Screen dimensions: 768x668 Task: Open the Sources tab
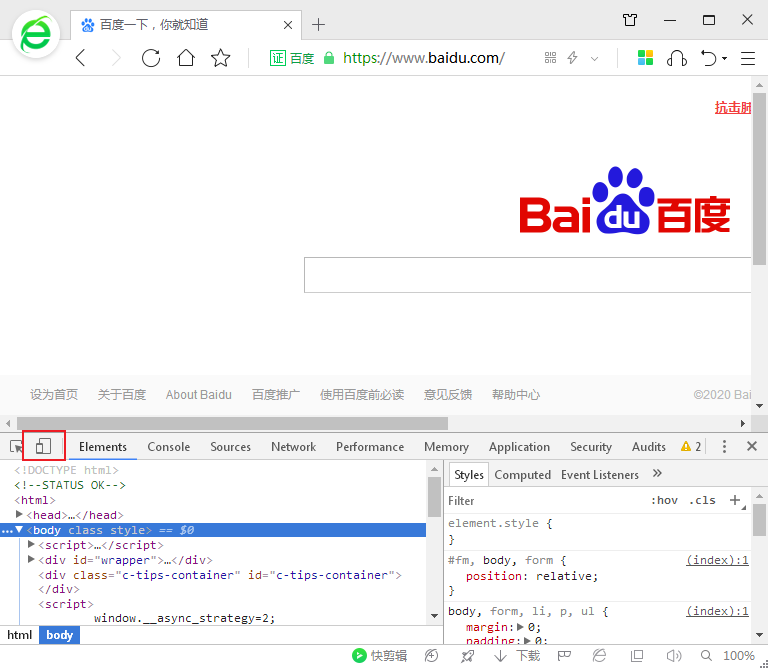(x=230, y=447)
